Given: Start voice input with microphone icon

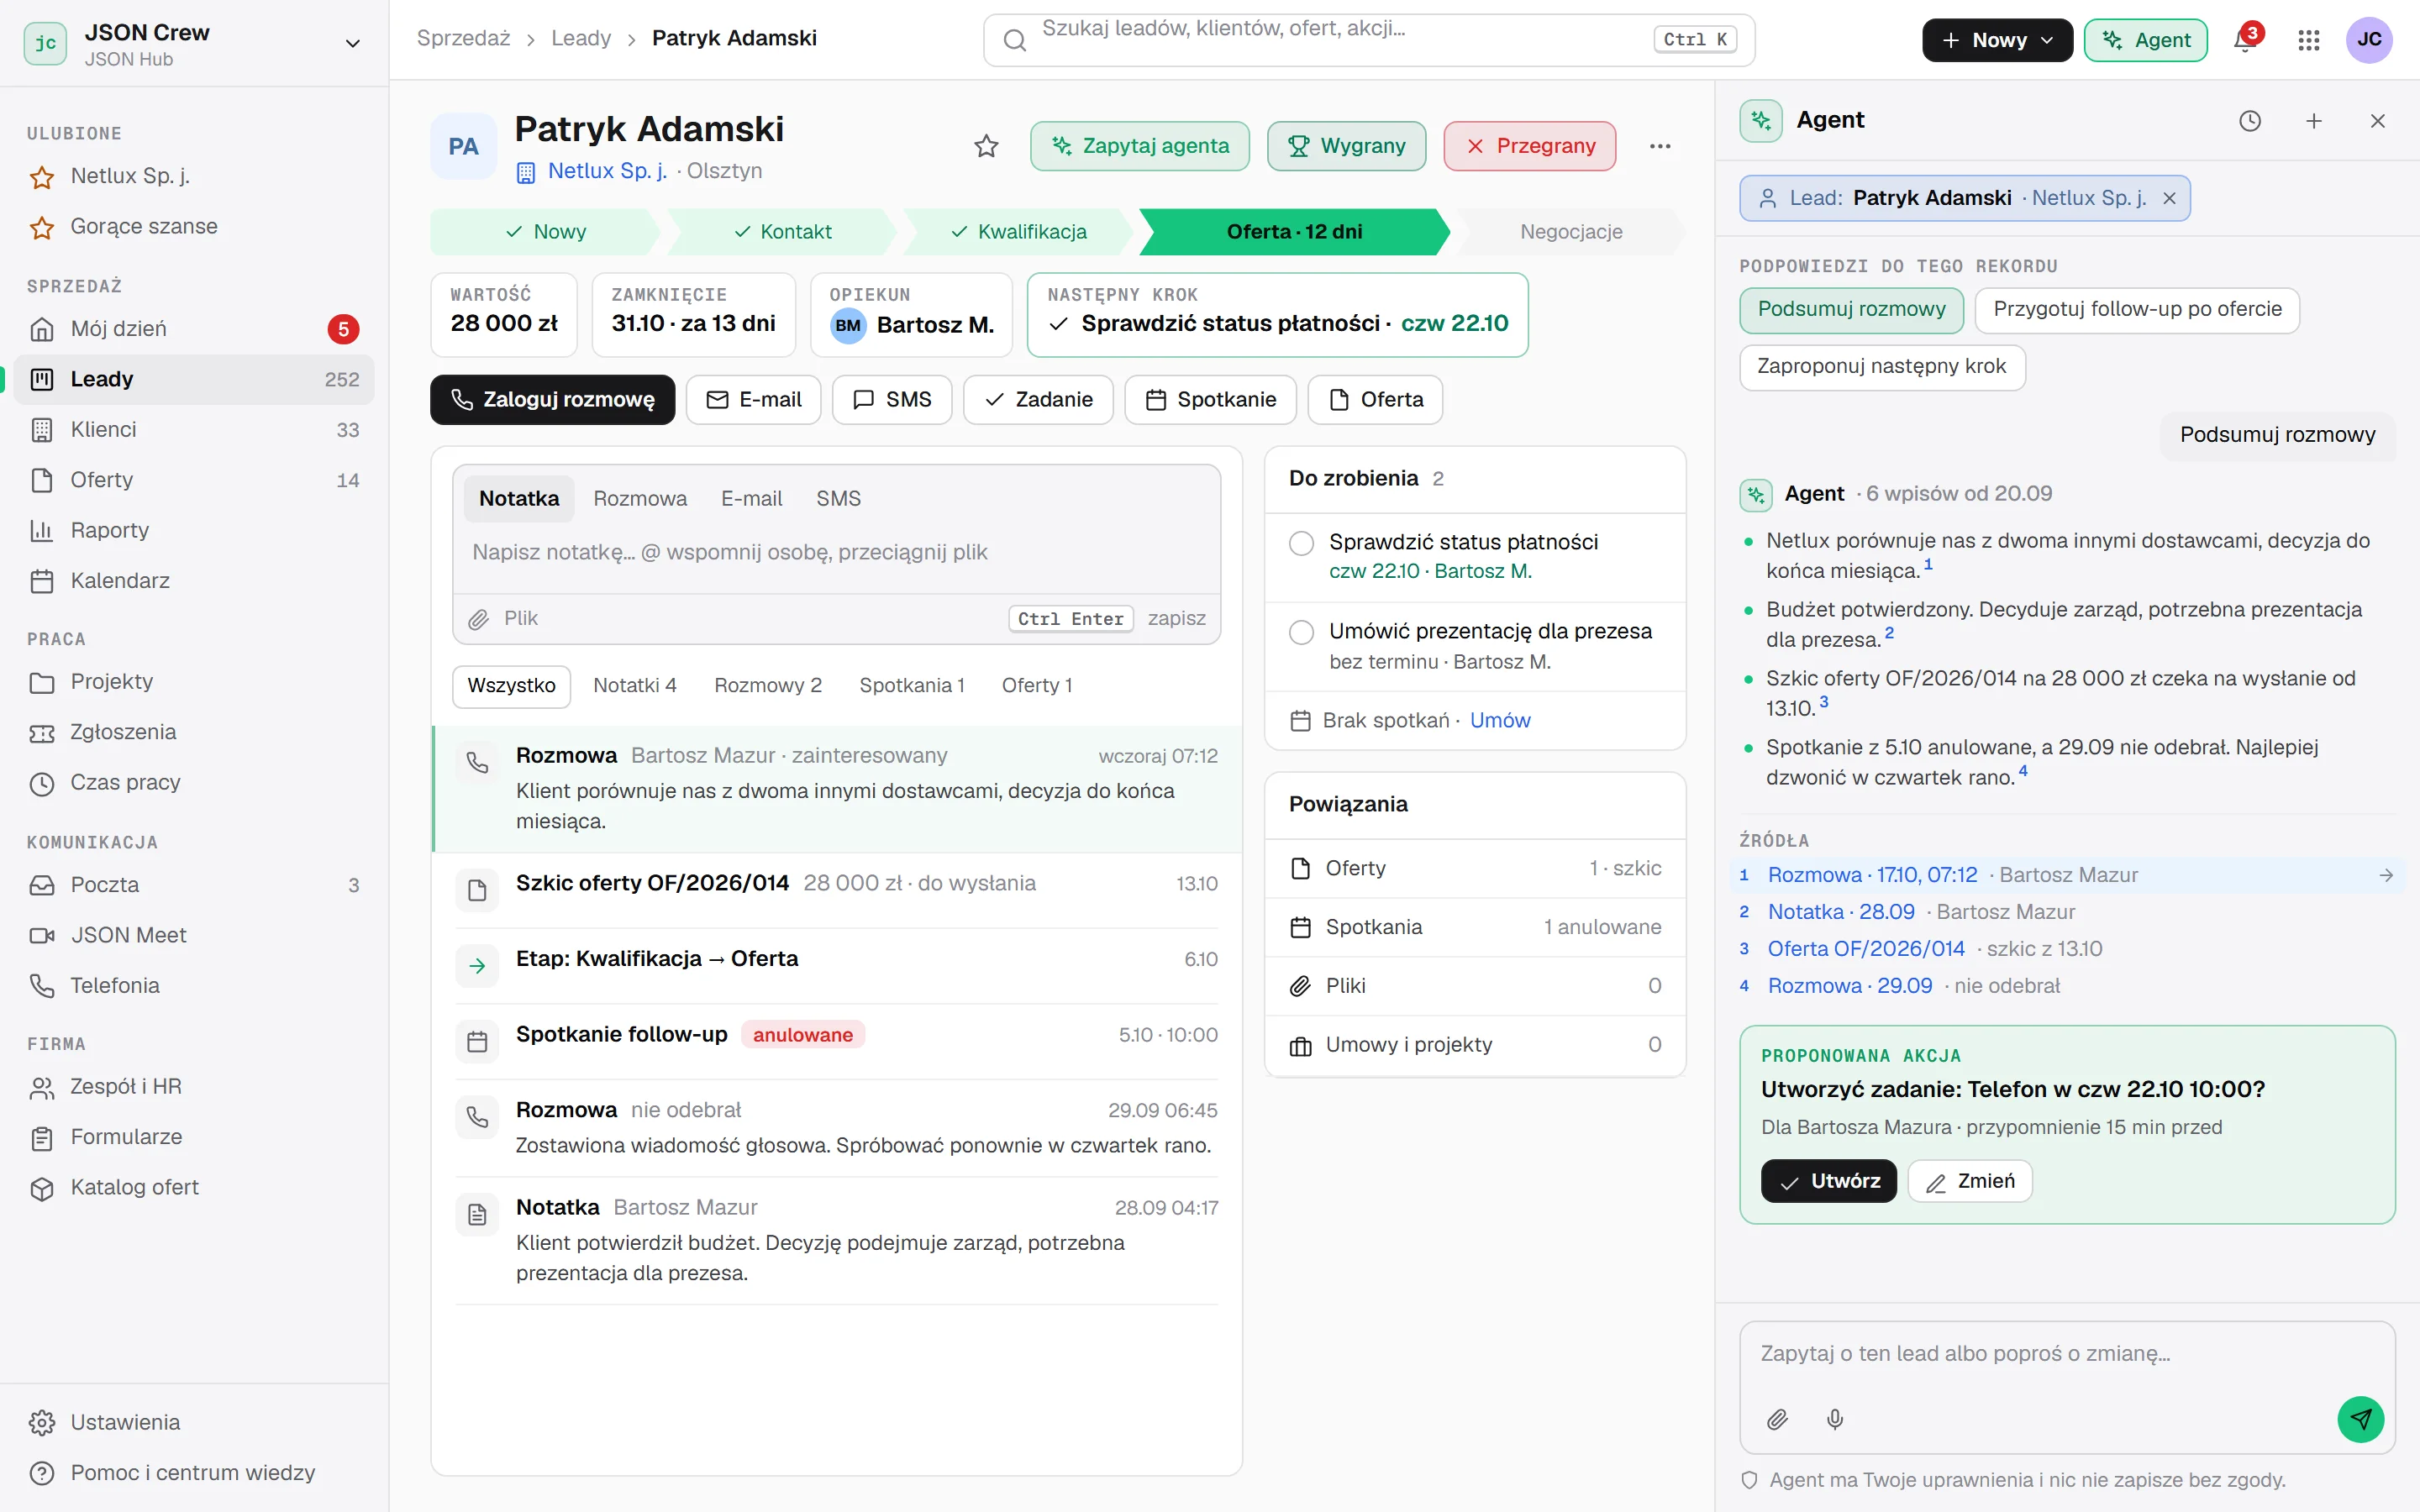Looking at the screenshot, I should (x=1835, y=1419).
